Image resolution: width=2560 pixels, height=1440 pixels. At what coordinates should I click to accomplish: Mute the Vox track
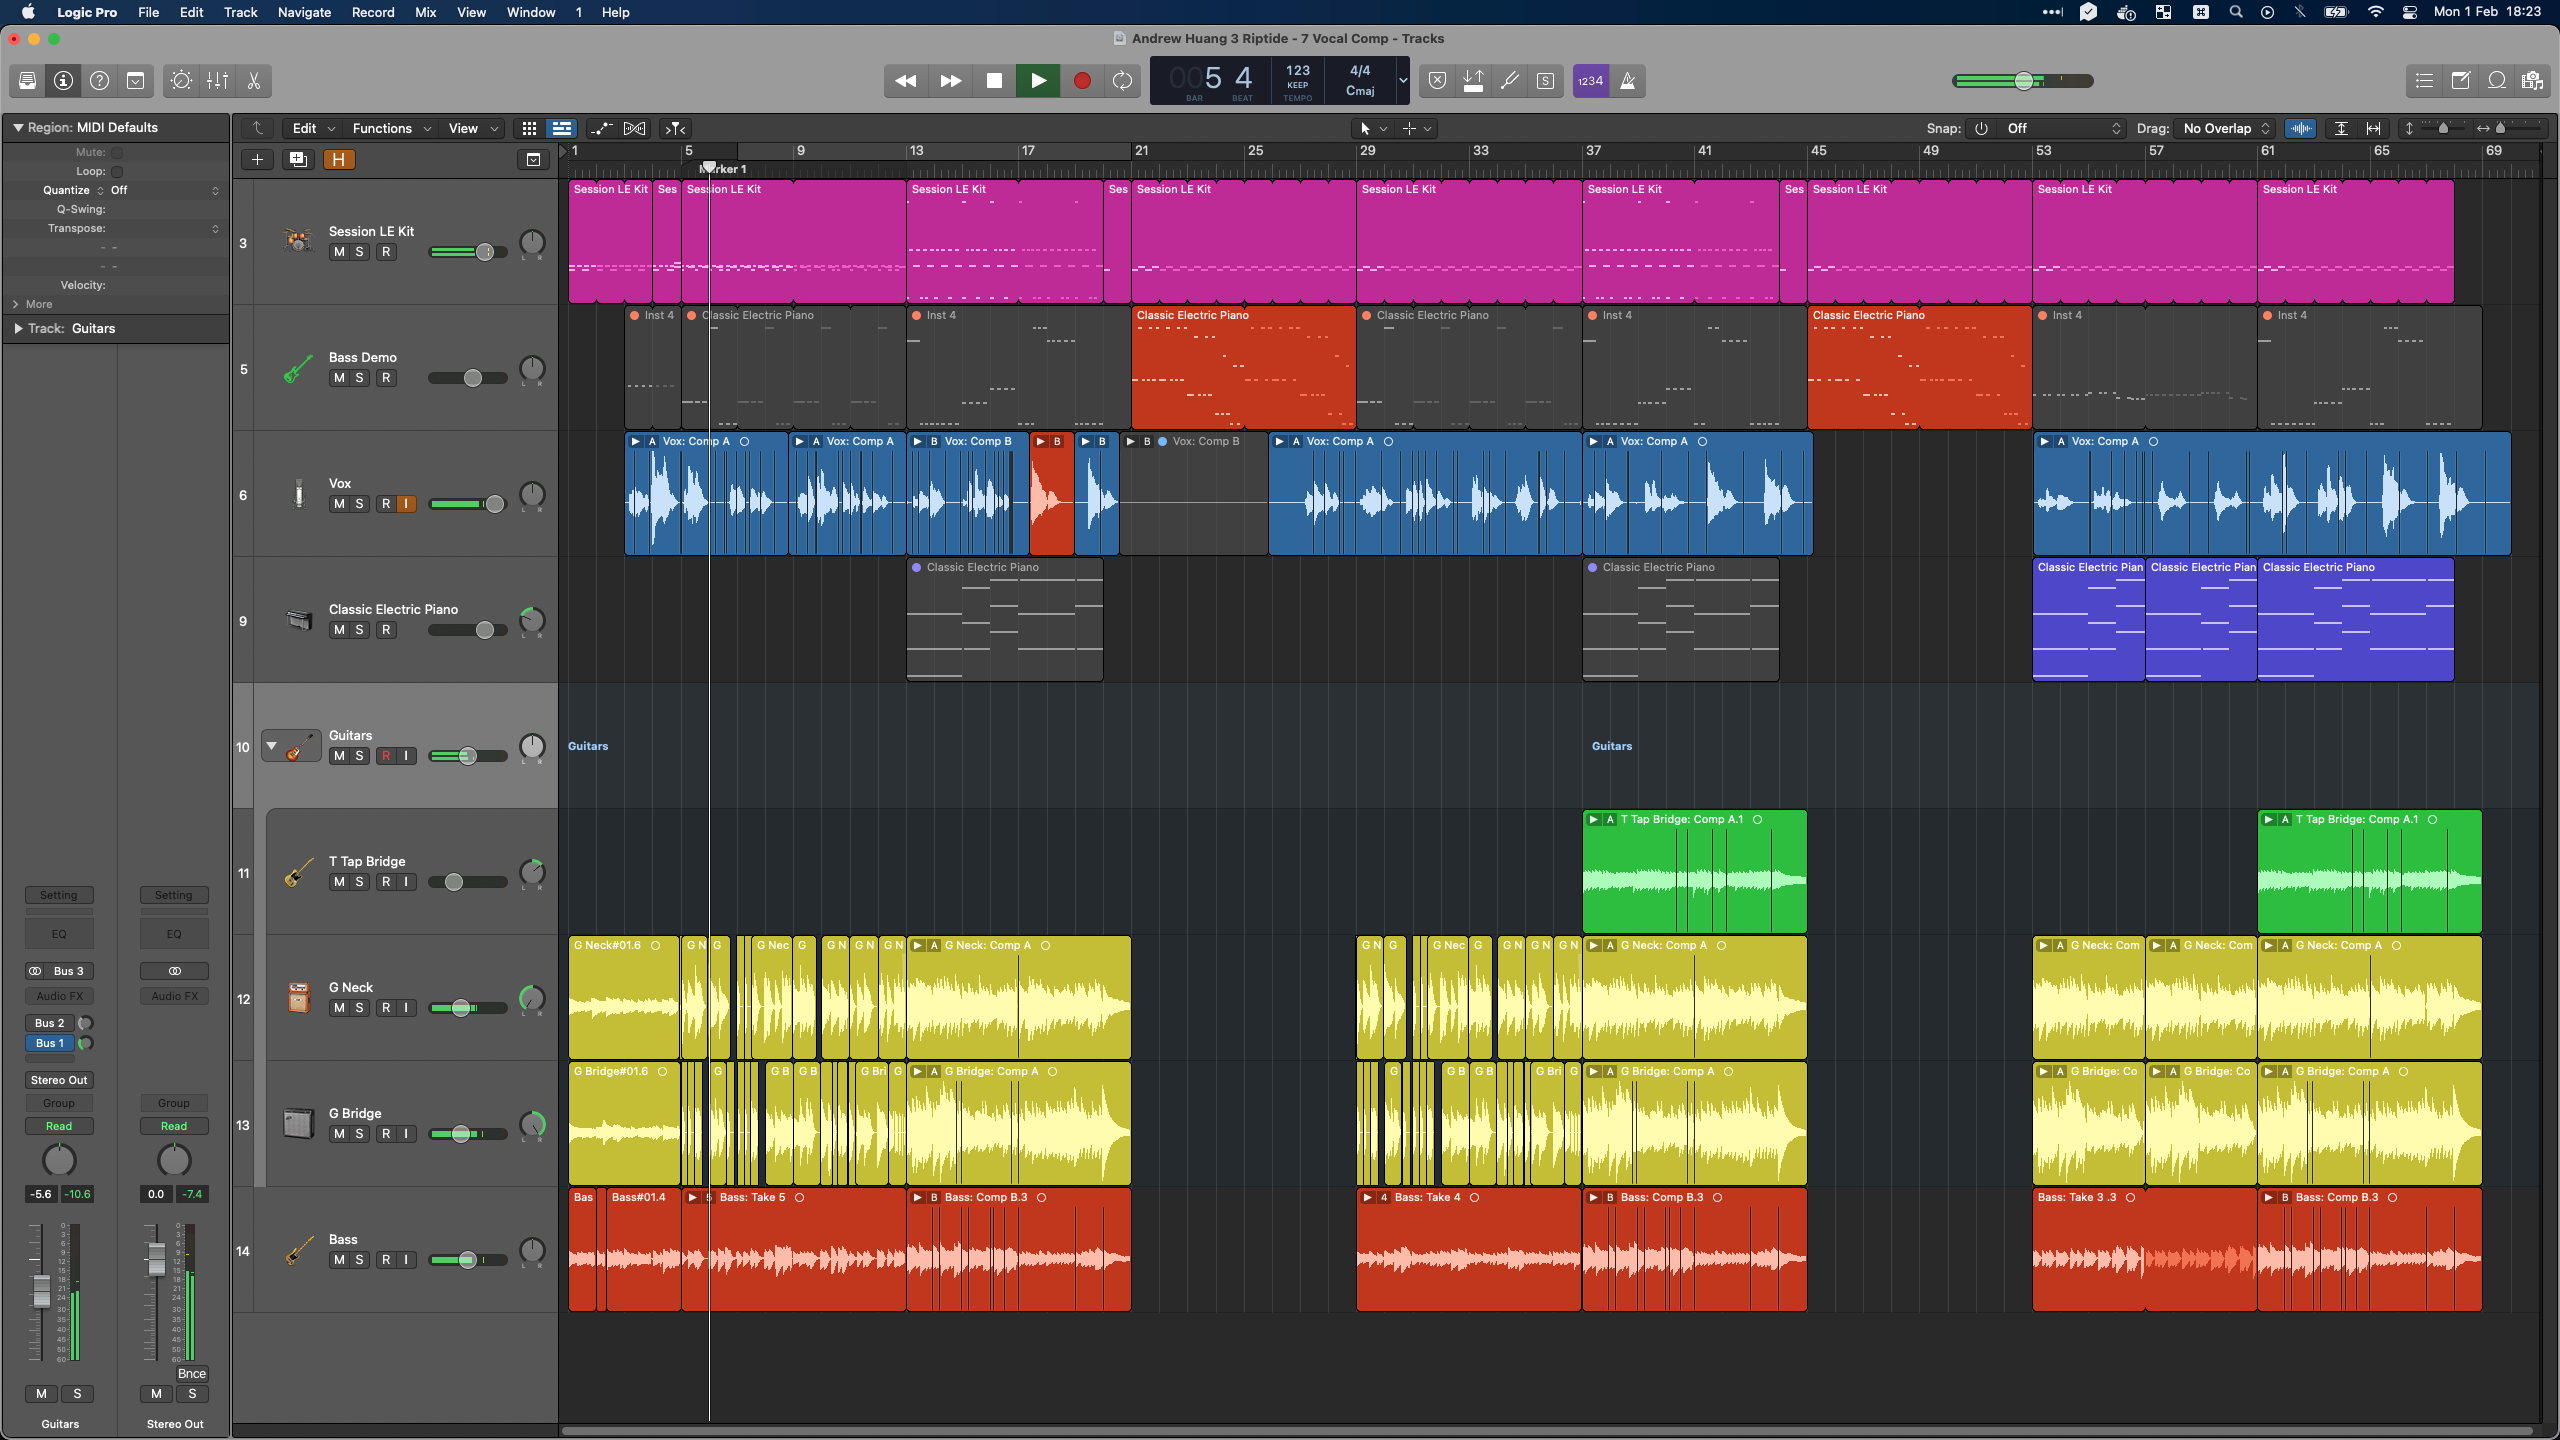339,504
